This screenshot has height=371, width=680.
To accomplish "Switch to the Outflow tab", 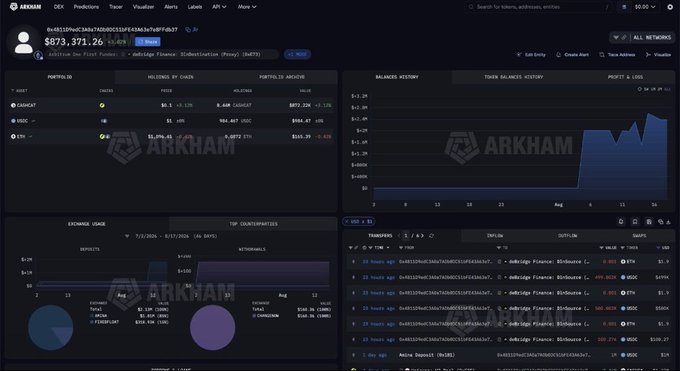I will coord(567,236).
